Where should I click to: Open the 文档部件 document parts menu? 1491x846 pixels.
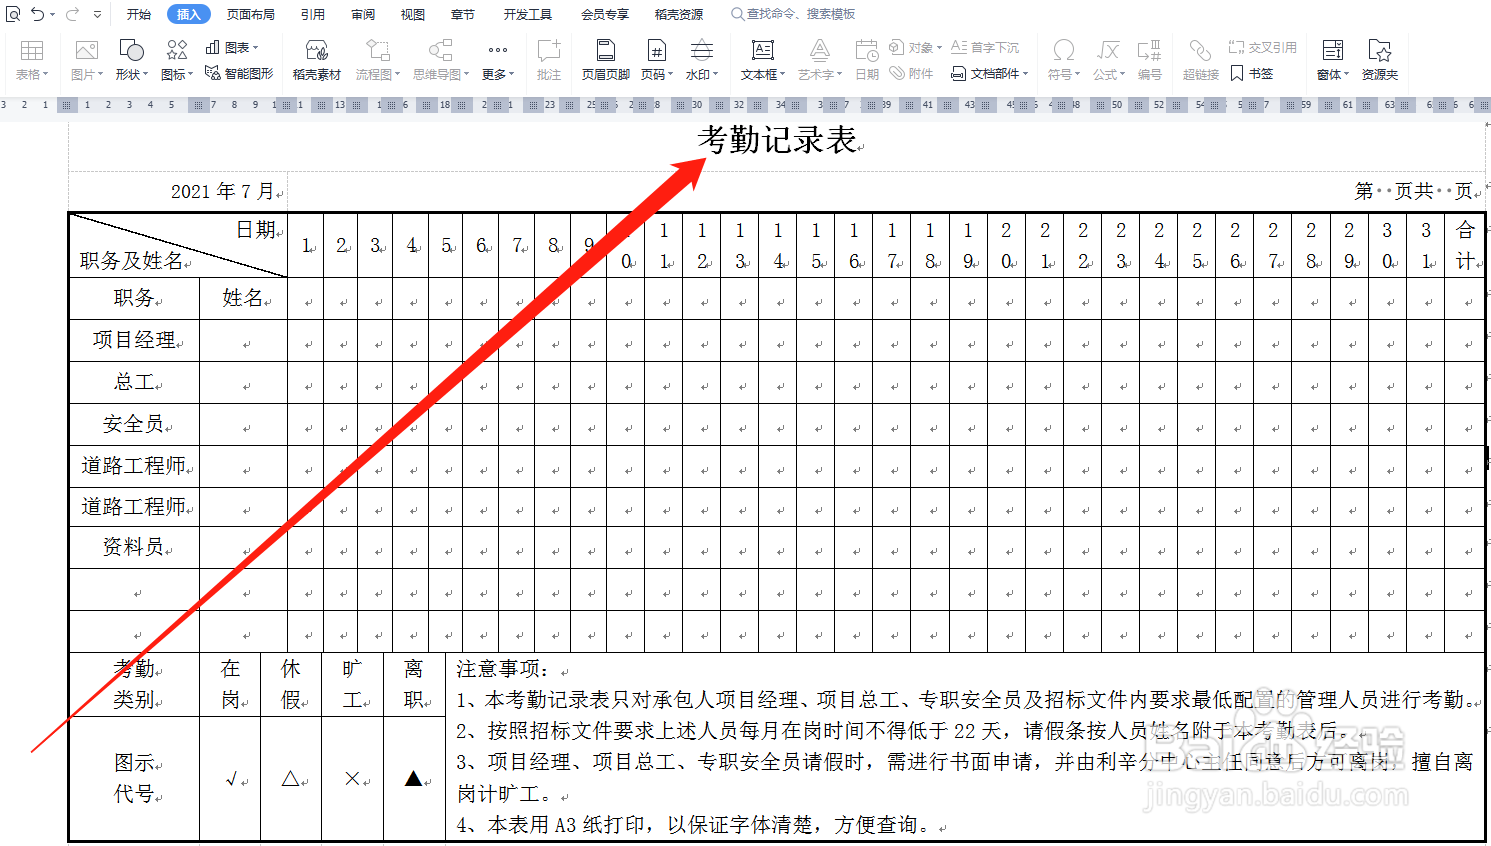point(989,73)
